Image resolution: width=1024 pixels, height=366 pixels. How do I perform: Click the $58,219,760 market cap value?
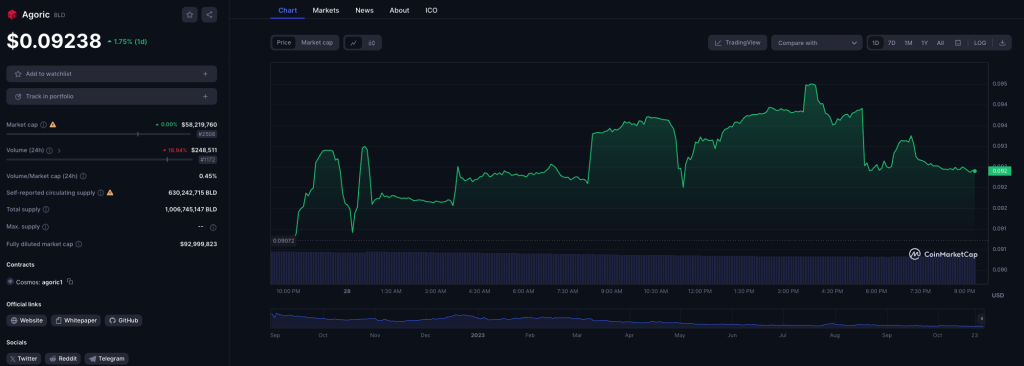(x=199, y=124)
